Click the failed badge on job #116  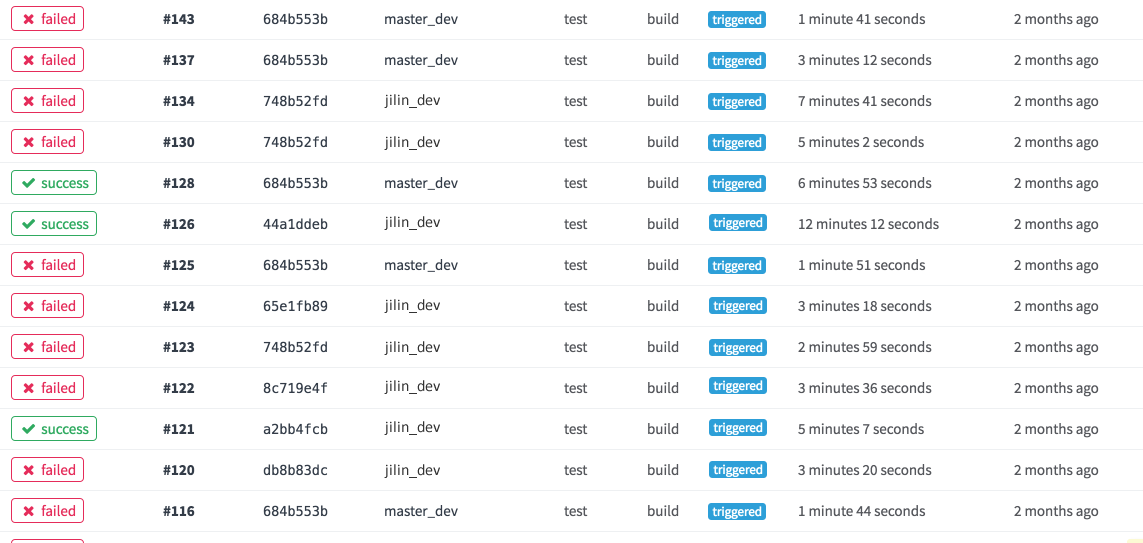pyautogui.click(x=47, y=511)
